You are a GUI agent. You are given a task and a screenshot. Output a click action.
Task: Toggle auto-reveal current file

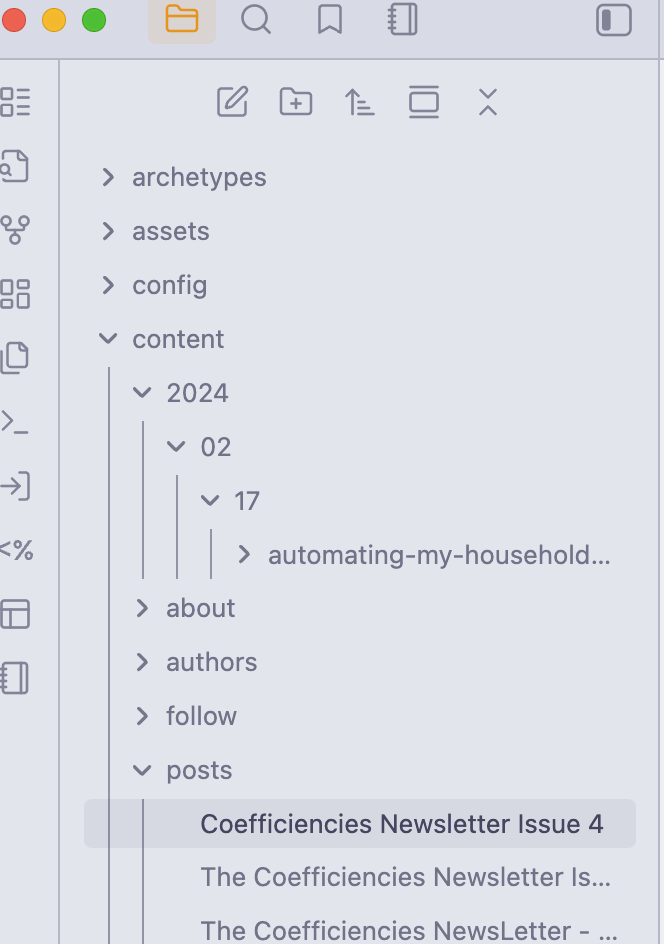tap(424, 102)
